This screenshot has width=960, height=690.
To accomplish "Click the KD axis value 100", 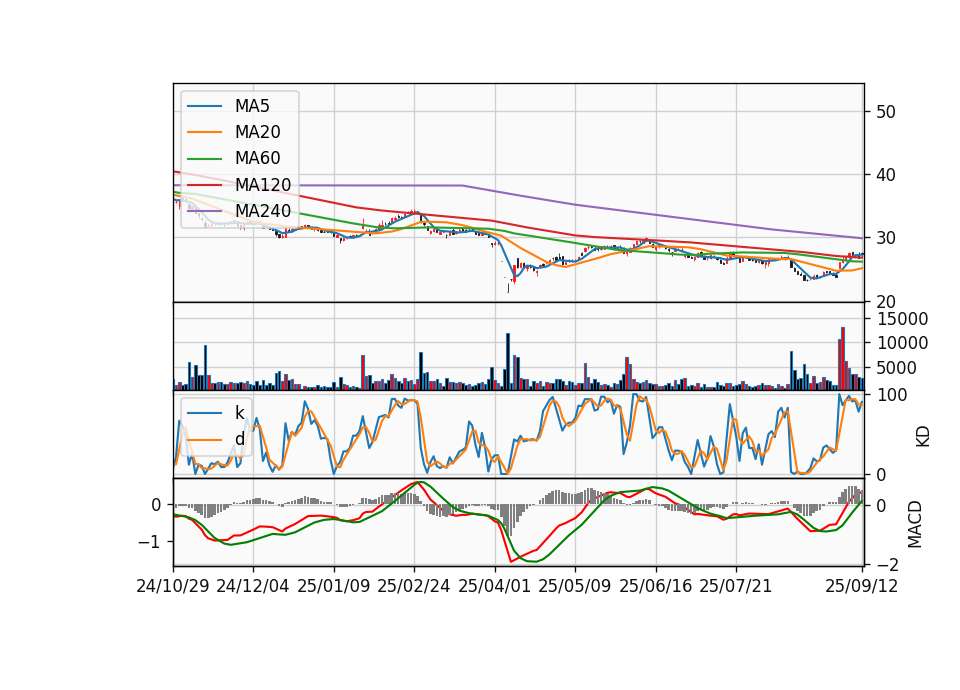I will click(892, 395).
